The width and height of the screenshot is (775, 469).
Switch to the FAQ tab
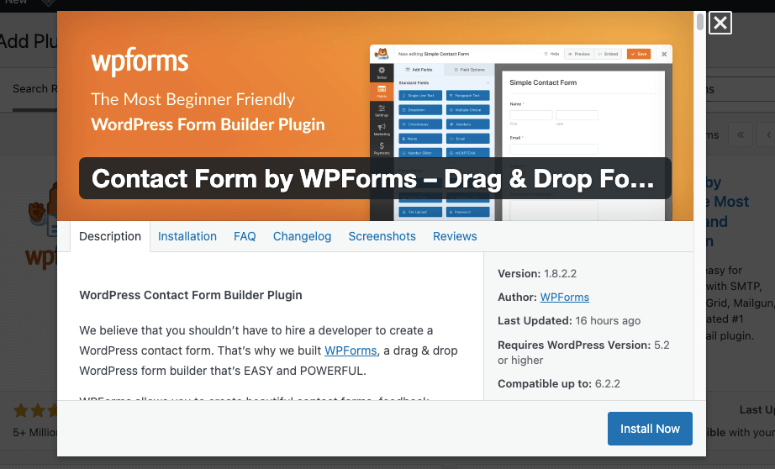(x=245, y=236)
